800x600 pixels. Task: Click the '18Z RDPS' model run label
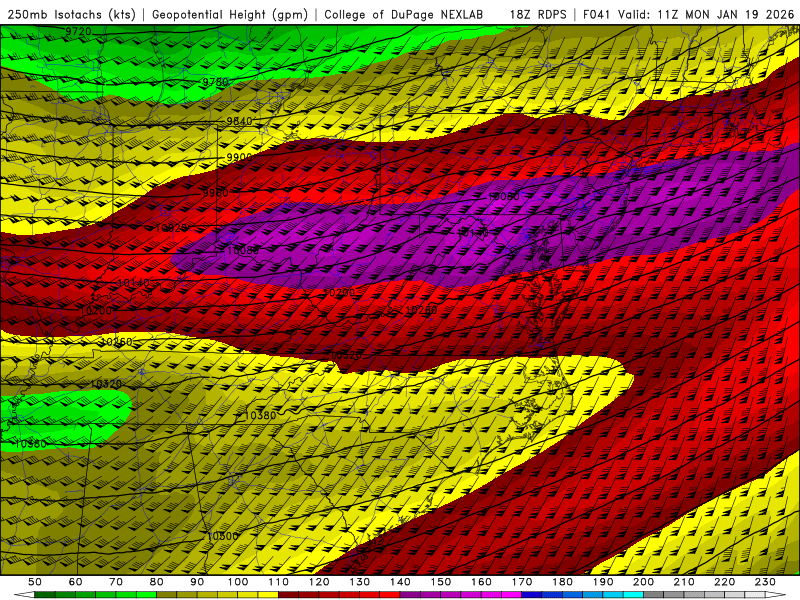538,15
